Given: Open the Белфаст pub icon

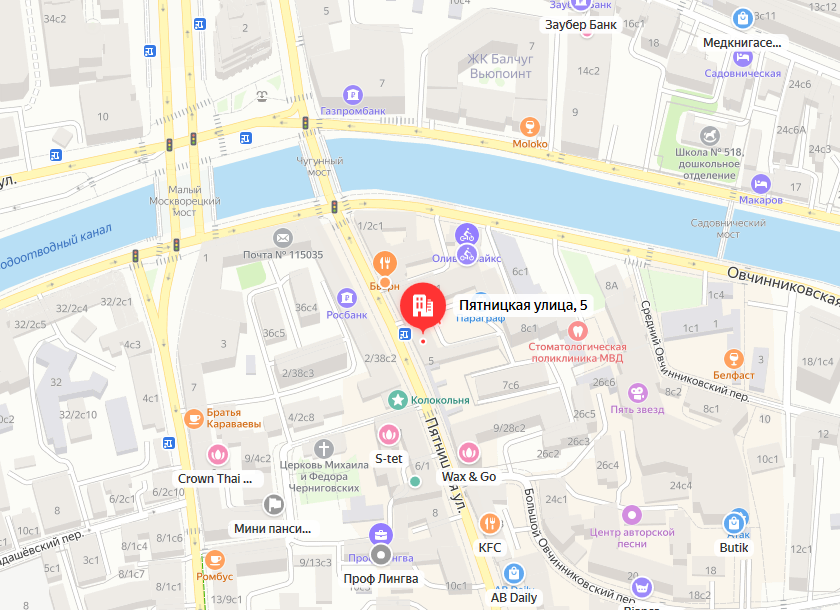Looking at the screenshot, I should pyautogui.click(x=733, y=359).
